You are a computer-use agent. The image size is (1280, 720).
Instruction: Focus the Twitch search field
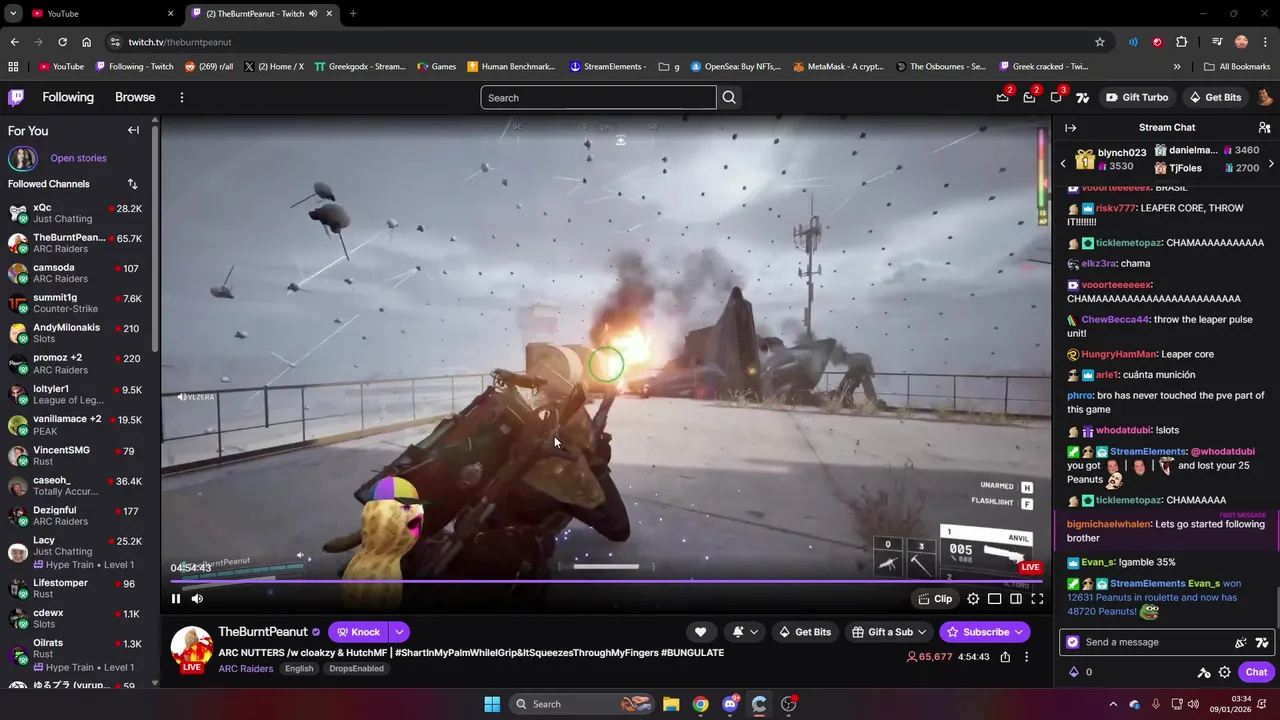[598, 97]
